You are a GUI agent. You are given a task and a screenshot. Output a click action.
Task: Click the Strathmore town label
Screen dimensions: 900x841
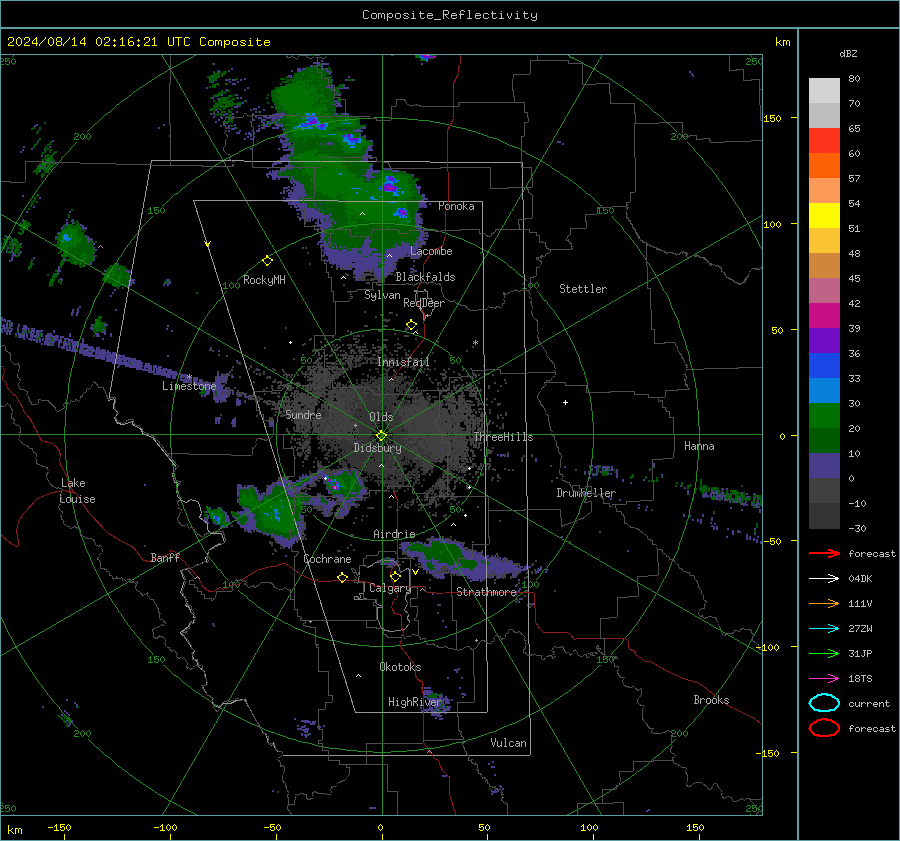pyautogui.click(x=486, y=592)
